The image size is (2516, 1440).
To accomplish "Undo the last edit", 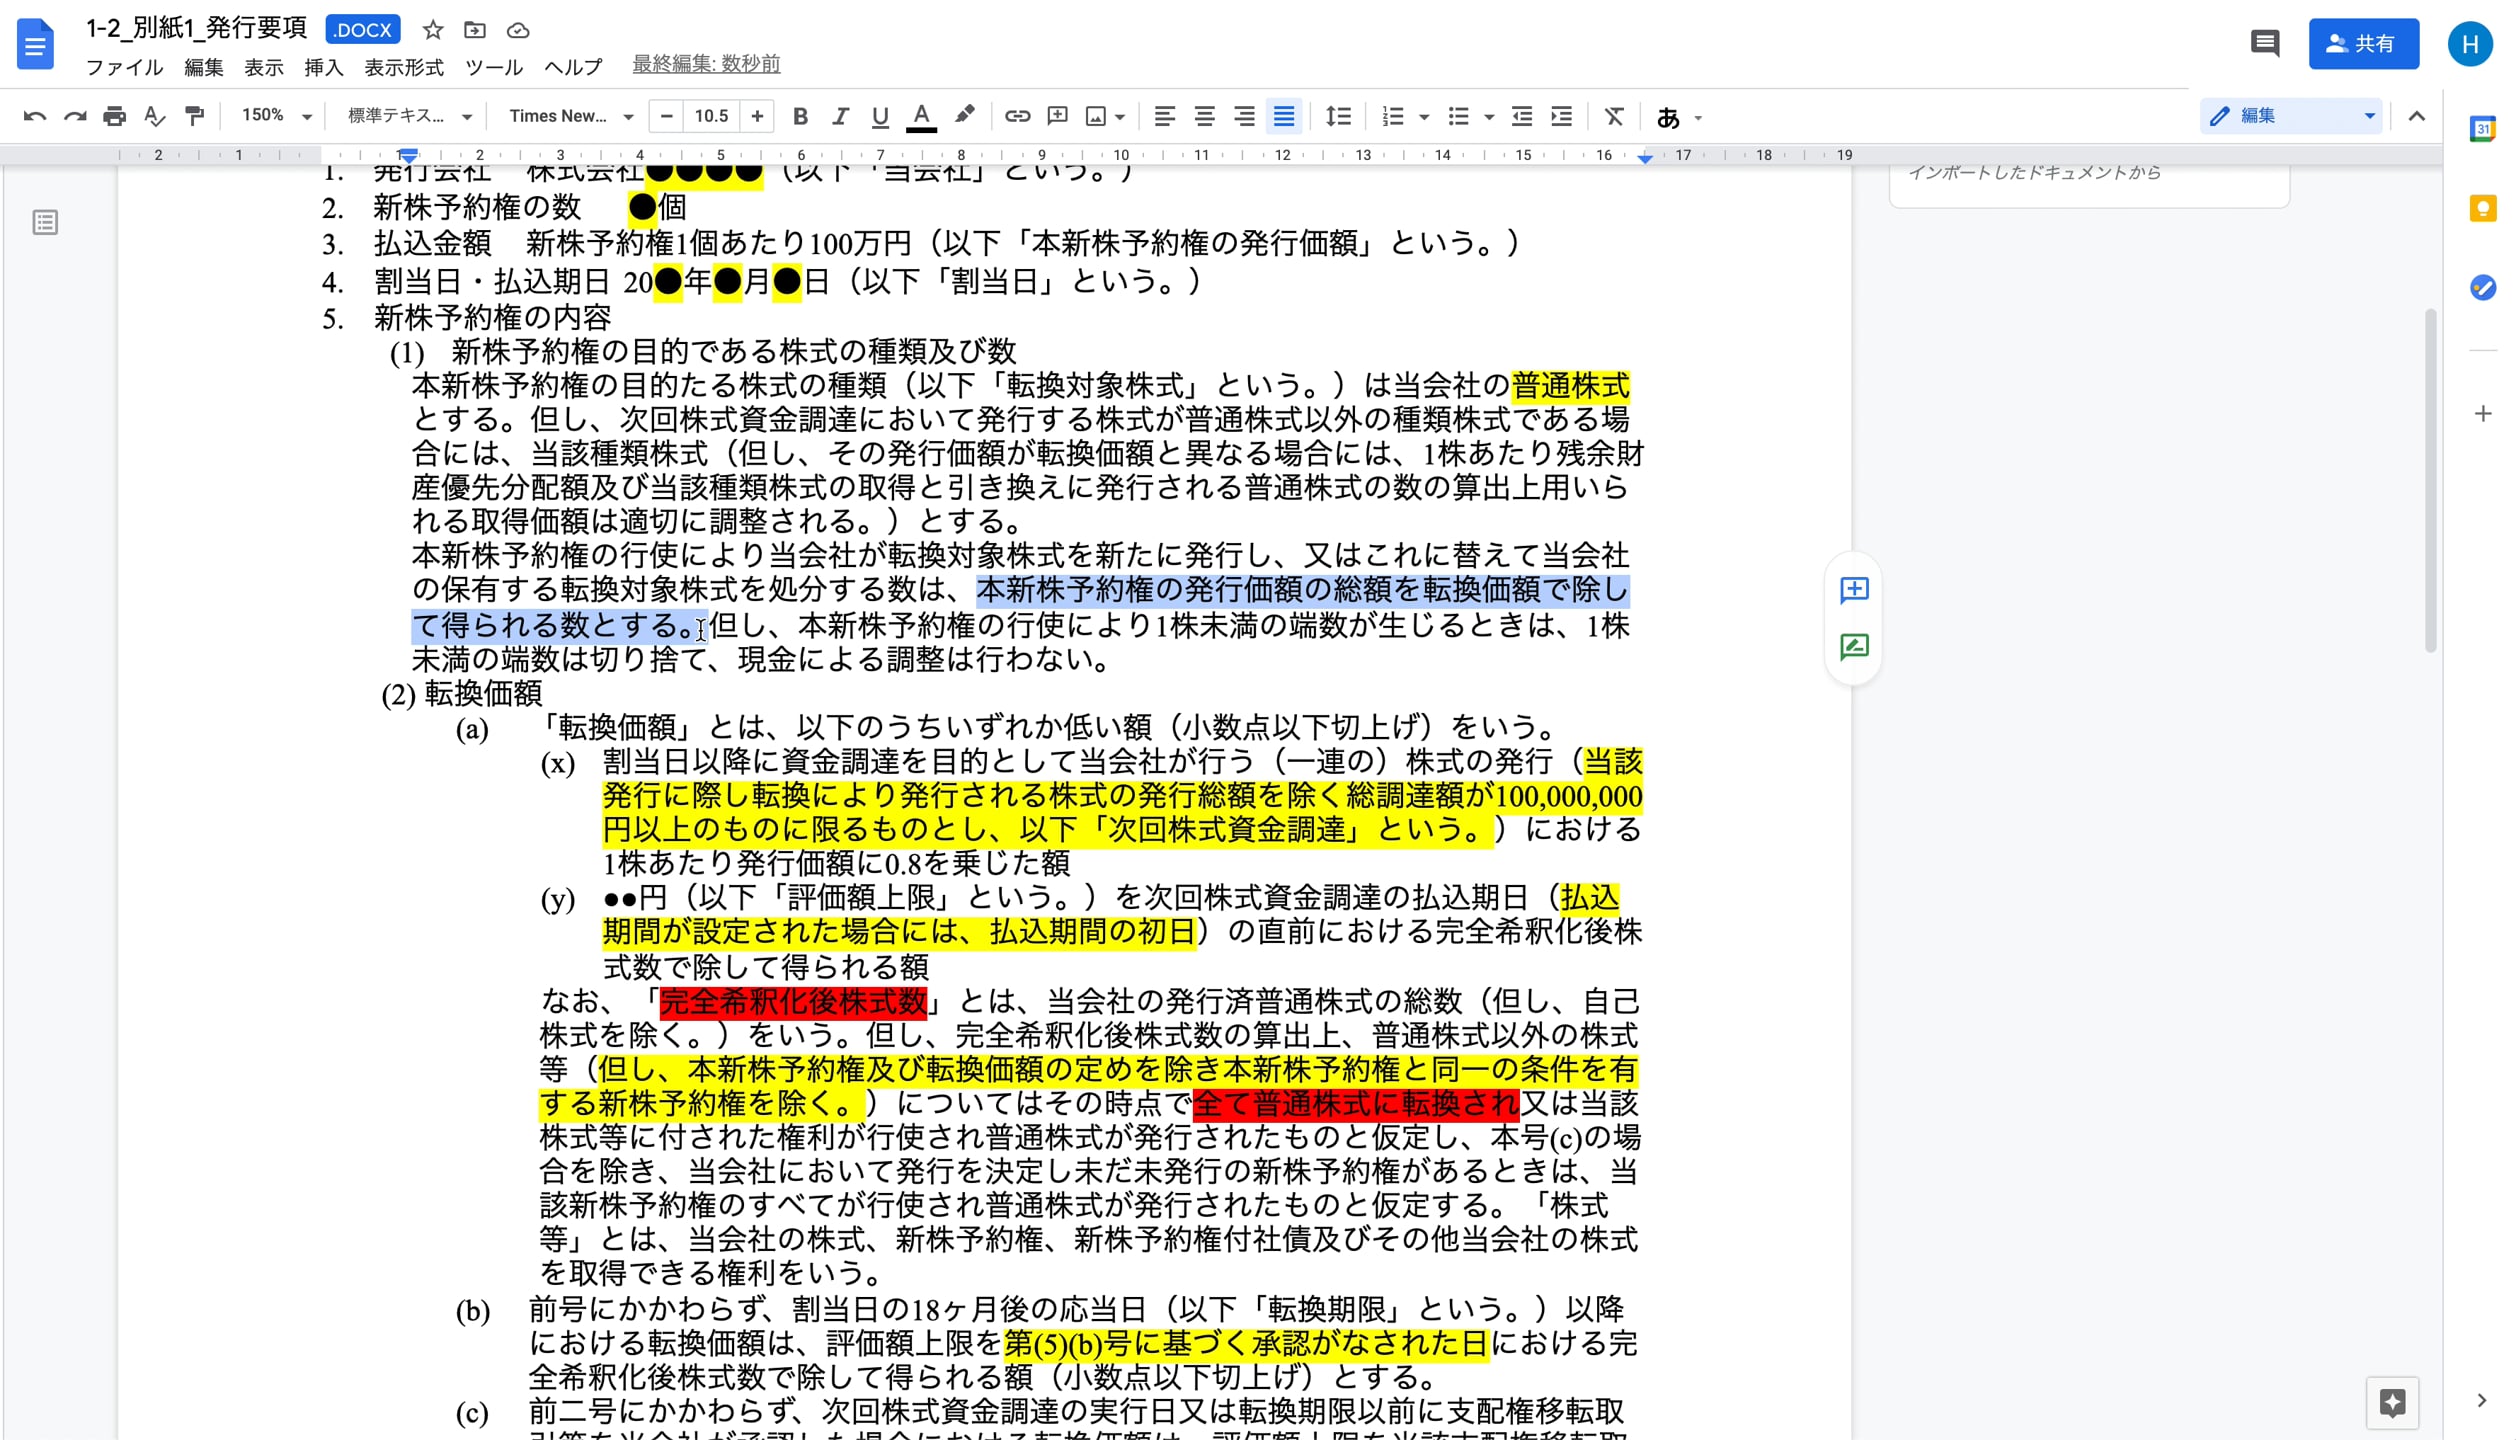I will click(36, 116).
